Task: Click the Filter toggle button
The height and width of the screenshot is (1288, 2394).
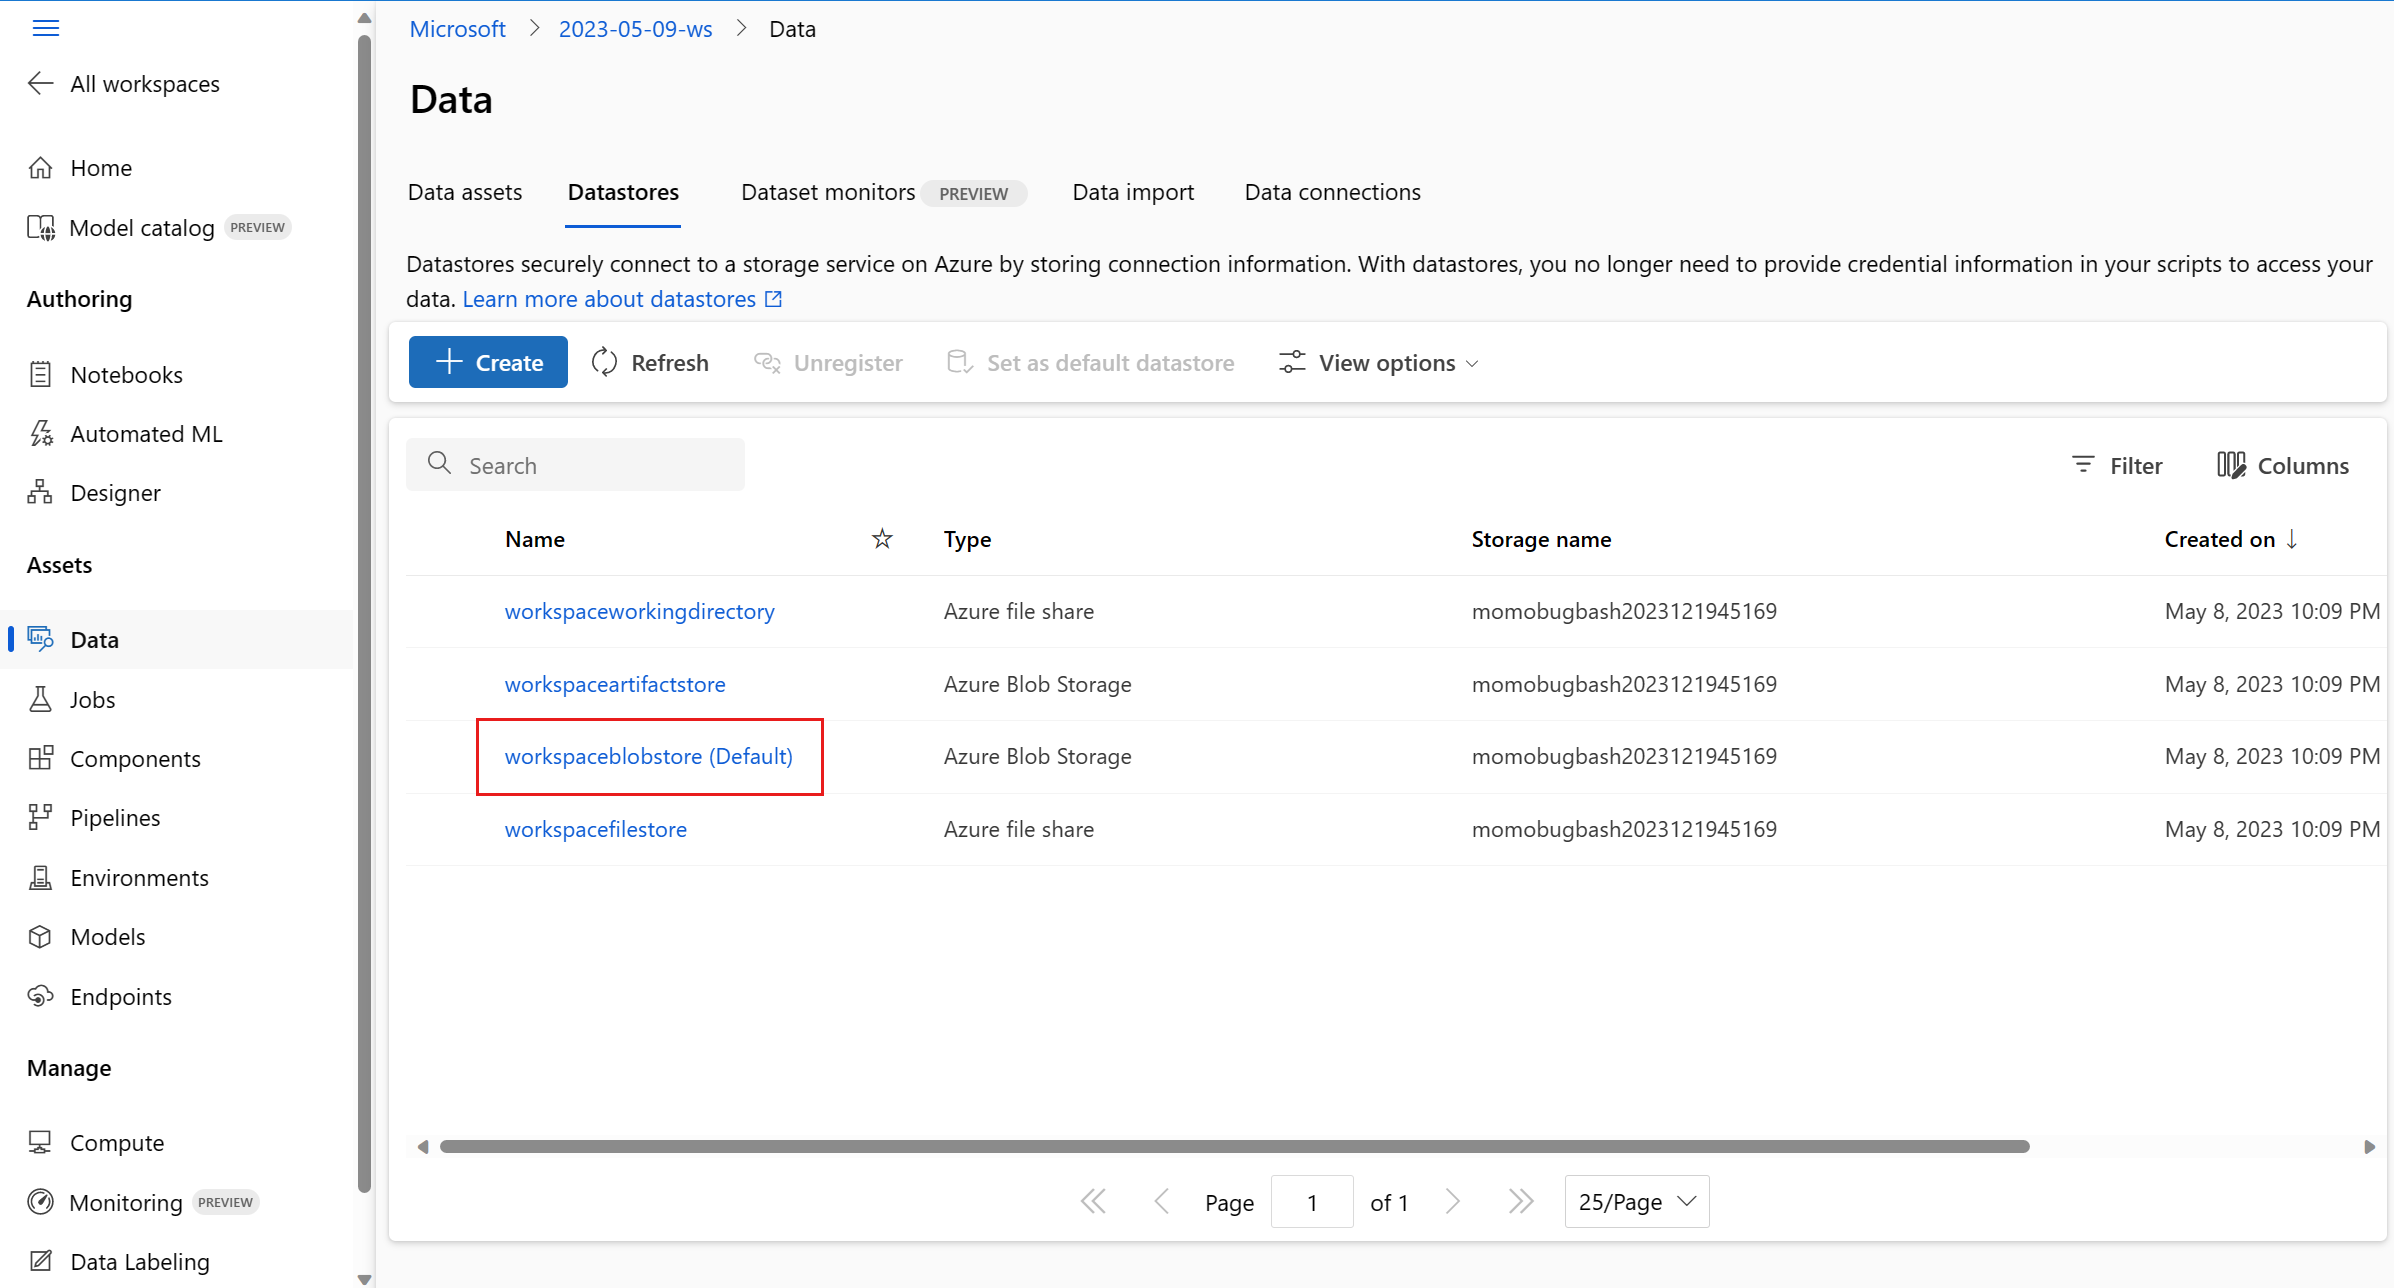Action: click(x=2116, y=466)
